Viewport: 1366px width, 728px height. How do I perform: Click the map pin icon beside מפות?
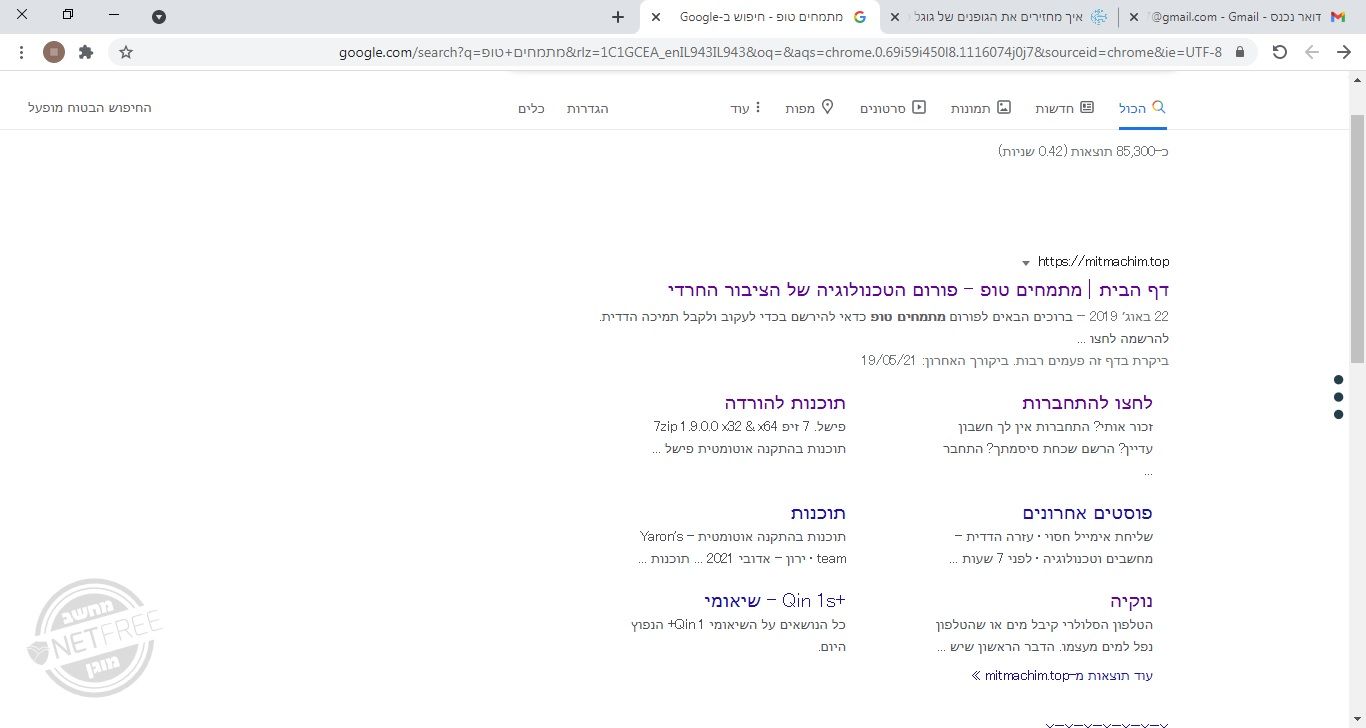pyautogui.click(x=828, y=107)
